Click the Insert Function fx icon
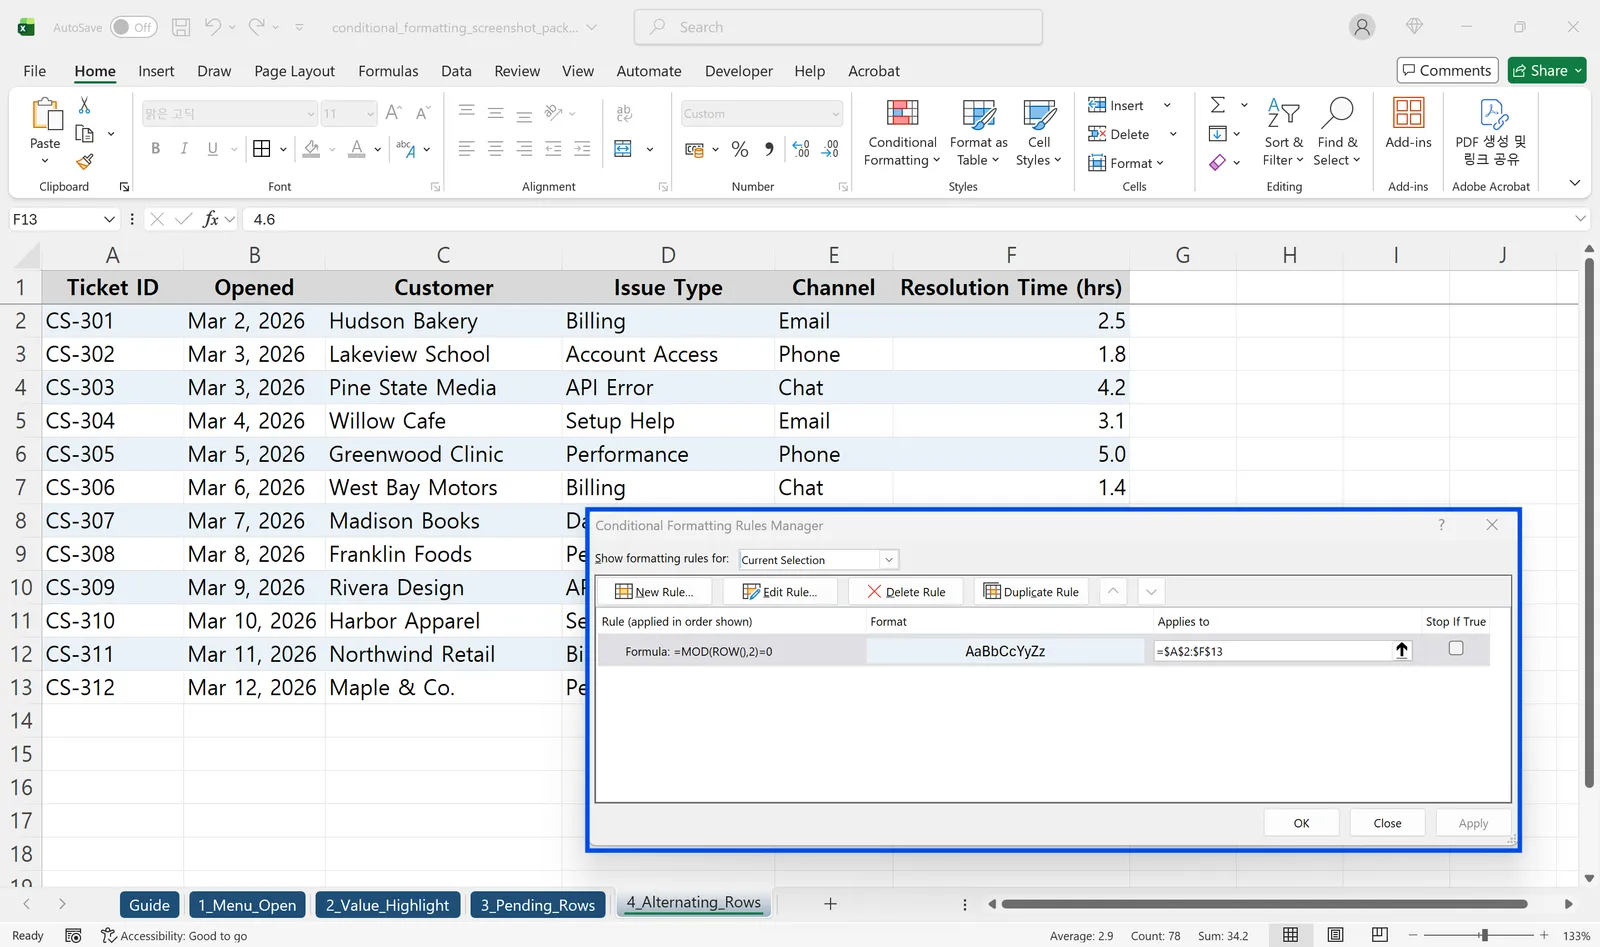The image size is (1600, 947). (x=210, y=219)
